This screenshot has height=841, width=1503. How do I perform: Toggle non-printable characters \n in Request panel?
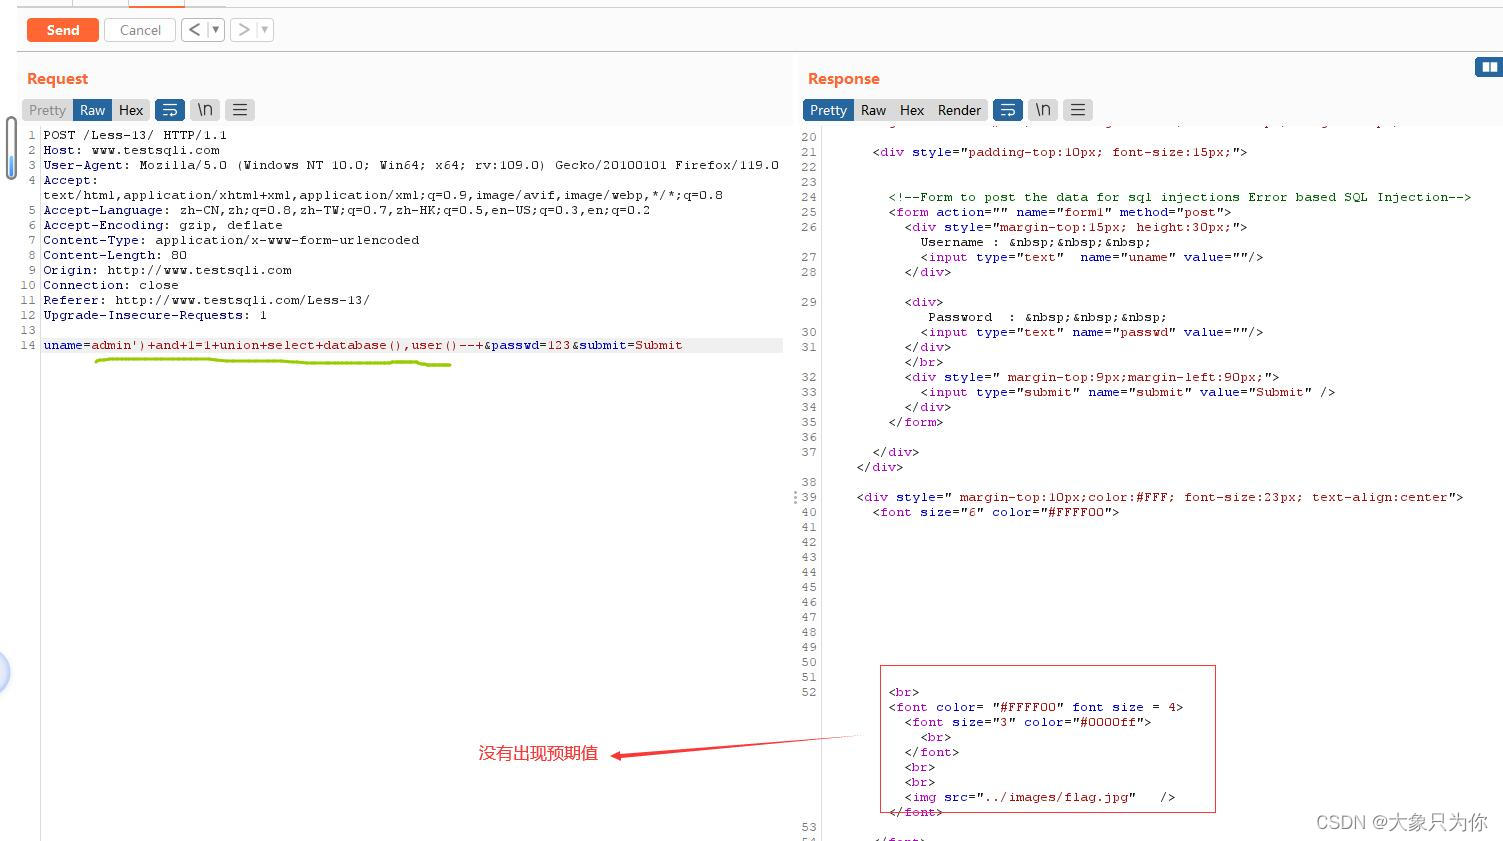point(205,110)
